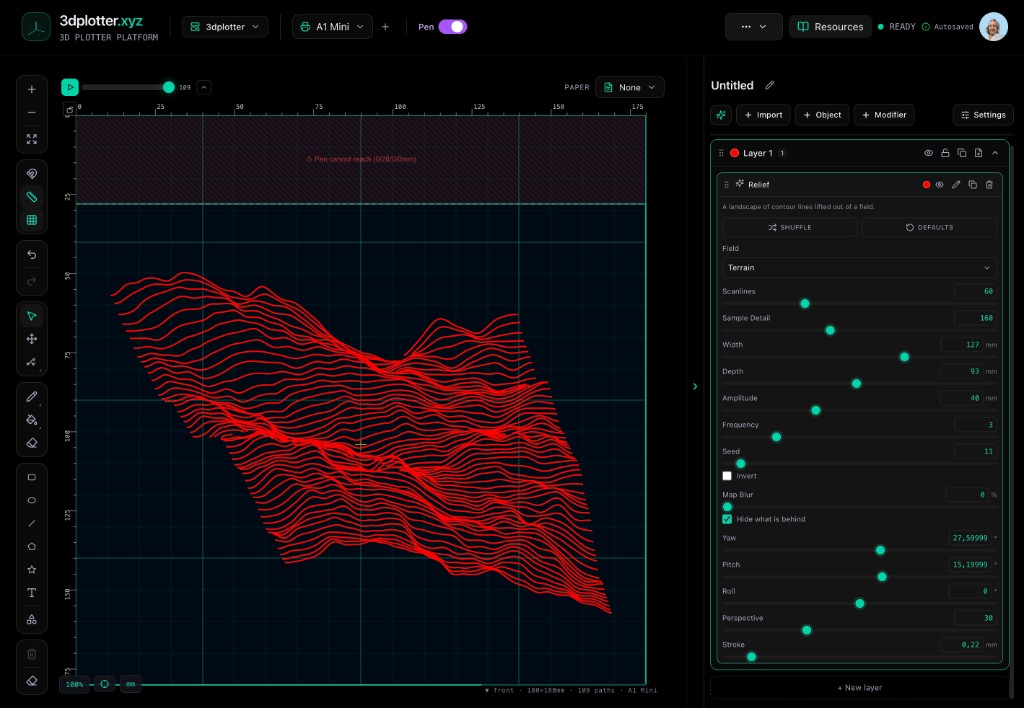Rename the Untitled project with pencil icon
Image resolution: width=1024 pixels, height=708 pixels.
[x=769, y=86]
